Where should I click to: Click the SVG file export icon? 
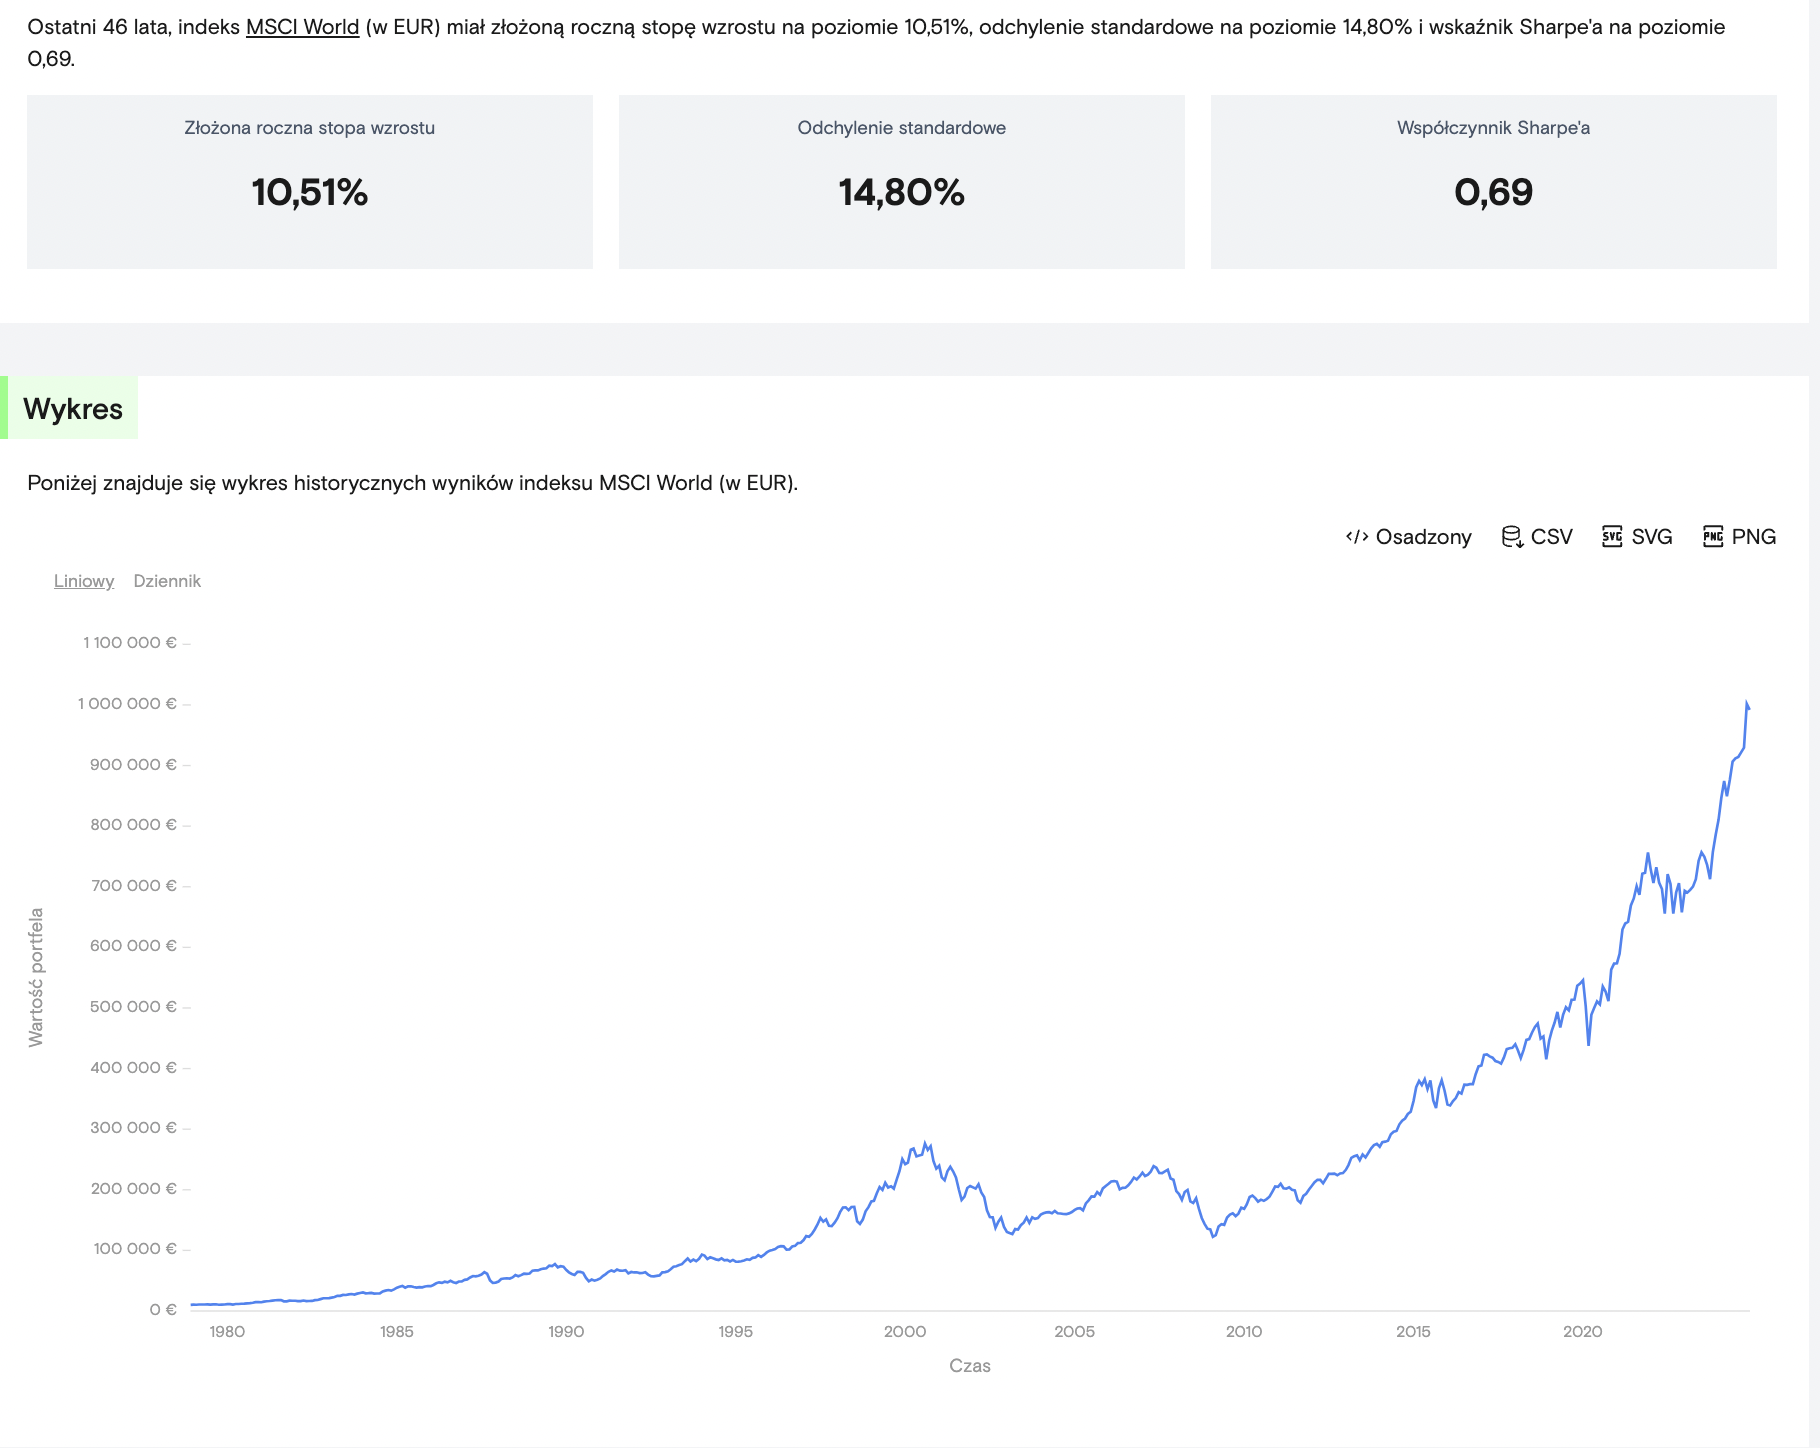click(1612, 537)
